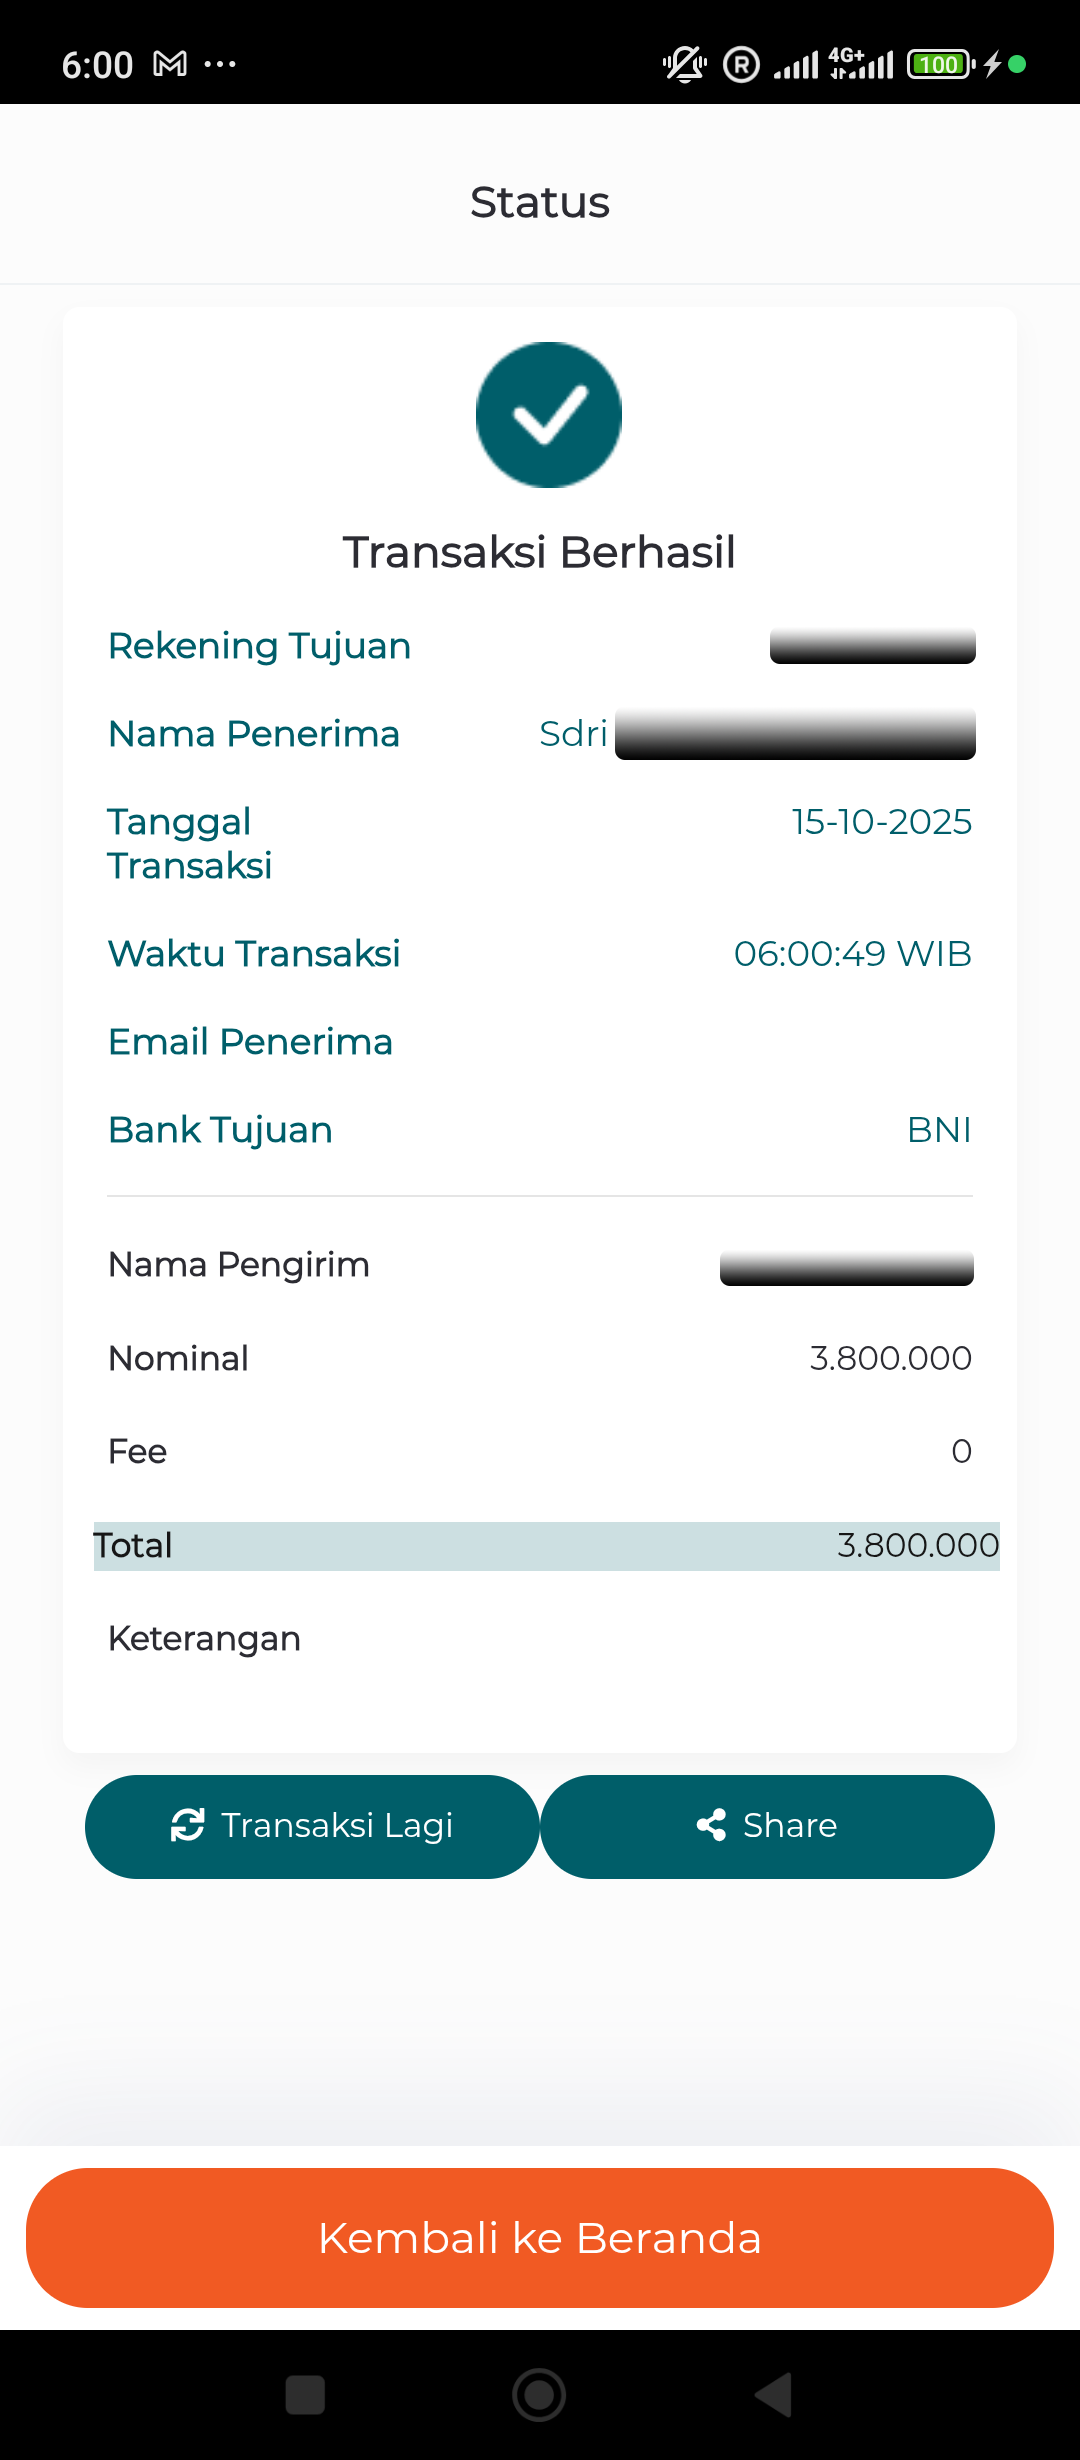This screenshot has height=2460, width=1080.
Task: Tap the muted vibrate icon in status bar
Action: point(684,65)
